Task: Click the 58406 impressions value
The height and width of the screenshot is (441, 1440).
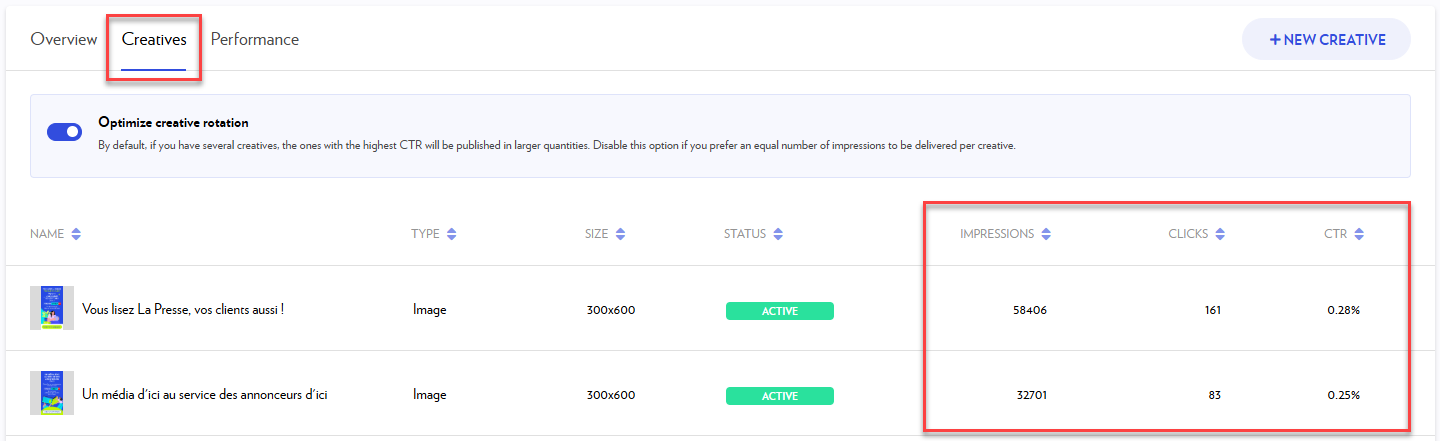Action: click(1029, 311)
